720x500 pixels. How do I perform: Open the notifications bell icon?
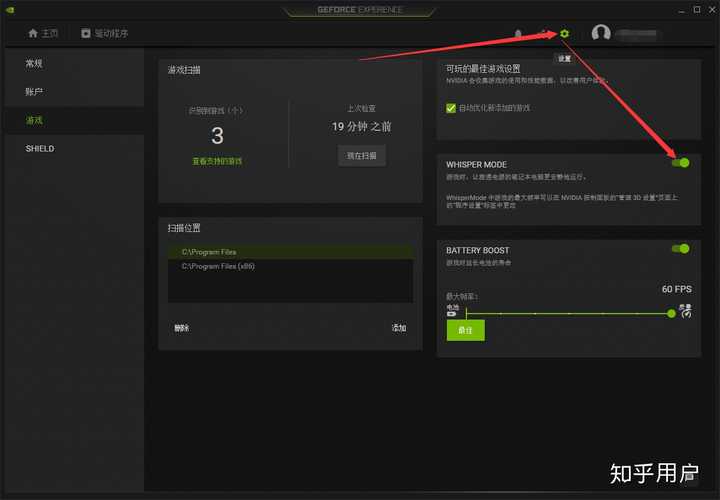(518, 34)
